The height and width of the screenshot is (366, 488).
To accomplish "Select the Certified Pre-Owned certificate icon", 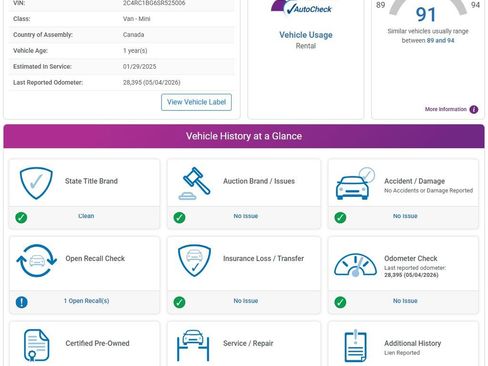I will coord(37,345).
